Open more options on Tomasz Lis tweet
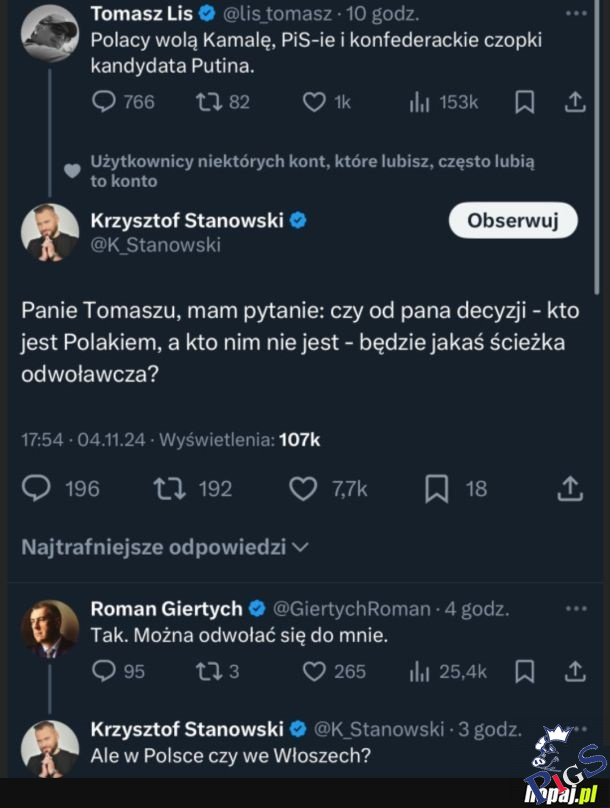This screenshot has width=610, height=808. pyautogui.click(x=576, y=15)
